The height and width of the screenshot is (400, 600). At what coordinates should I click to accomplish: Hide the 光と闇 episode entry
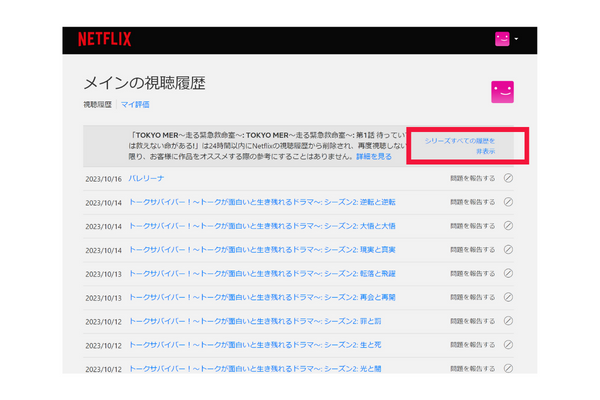[x=508, y=368]
